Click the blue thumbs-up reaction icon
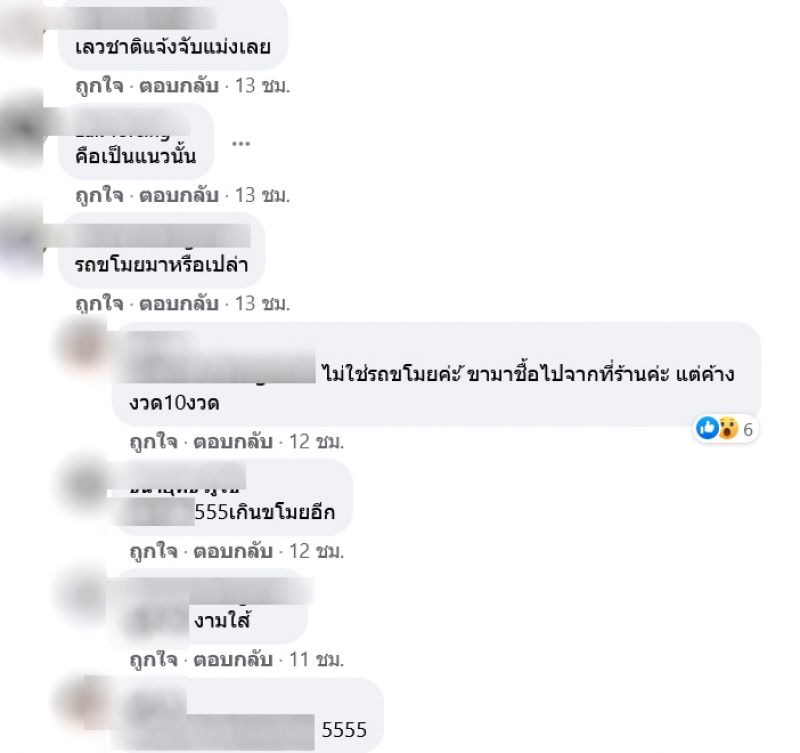This screenshot has width=800, height=753. tap(707, 428)
